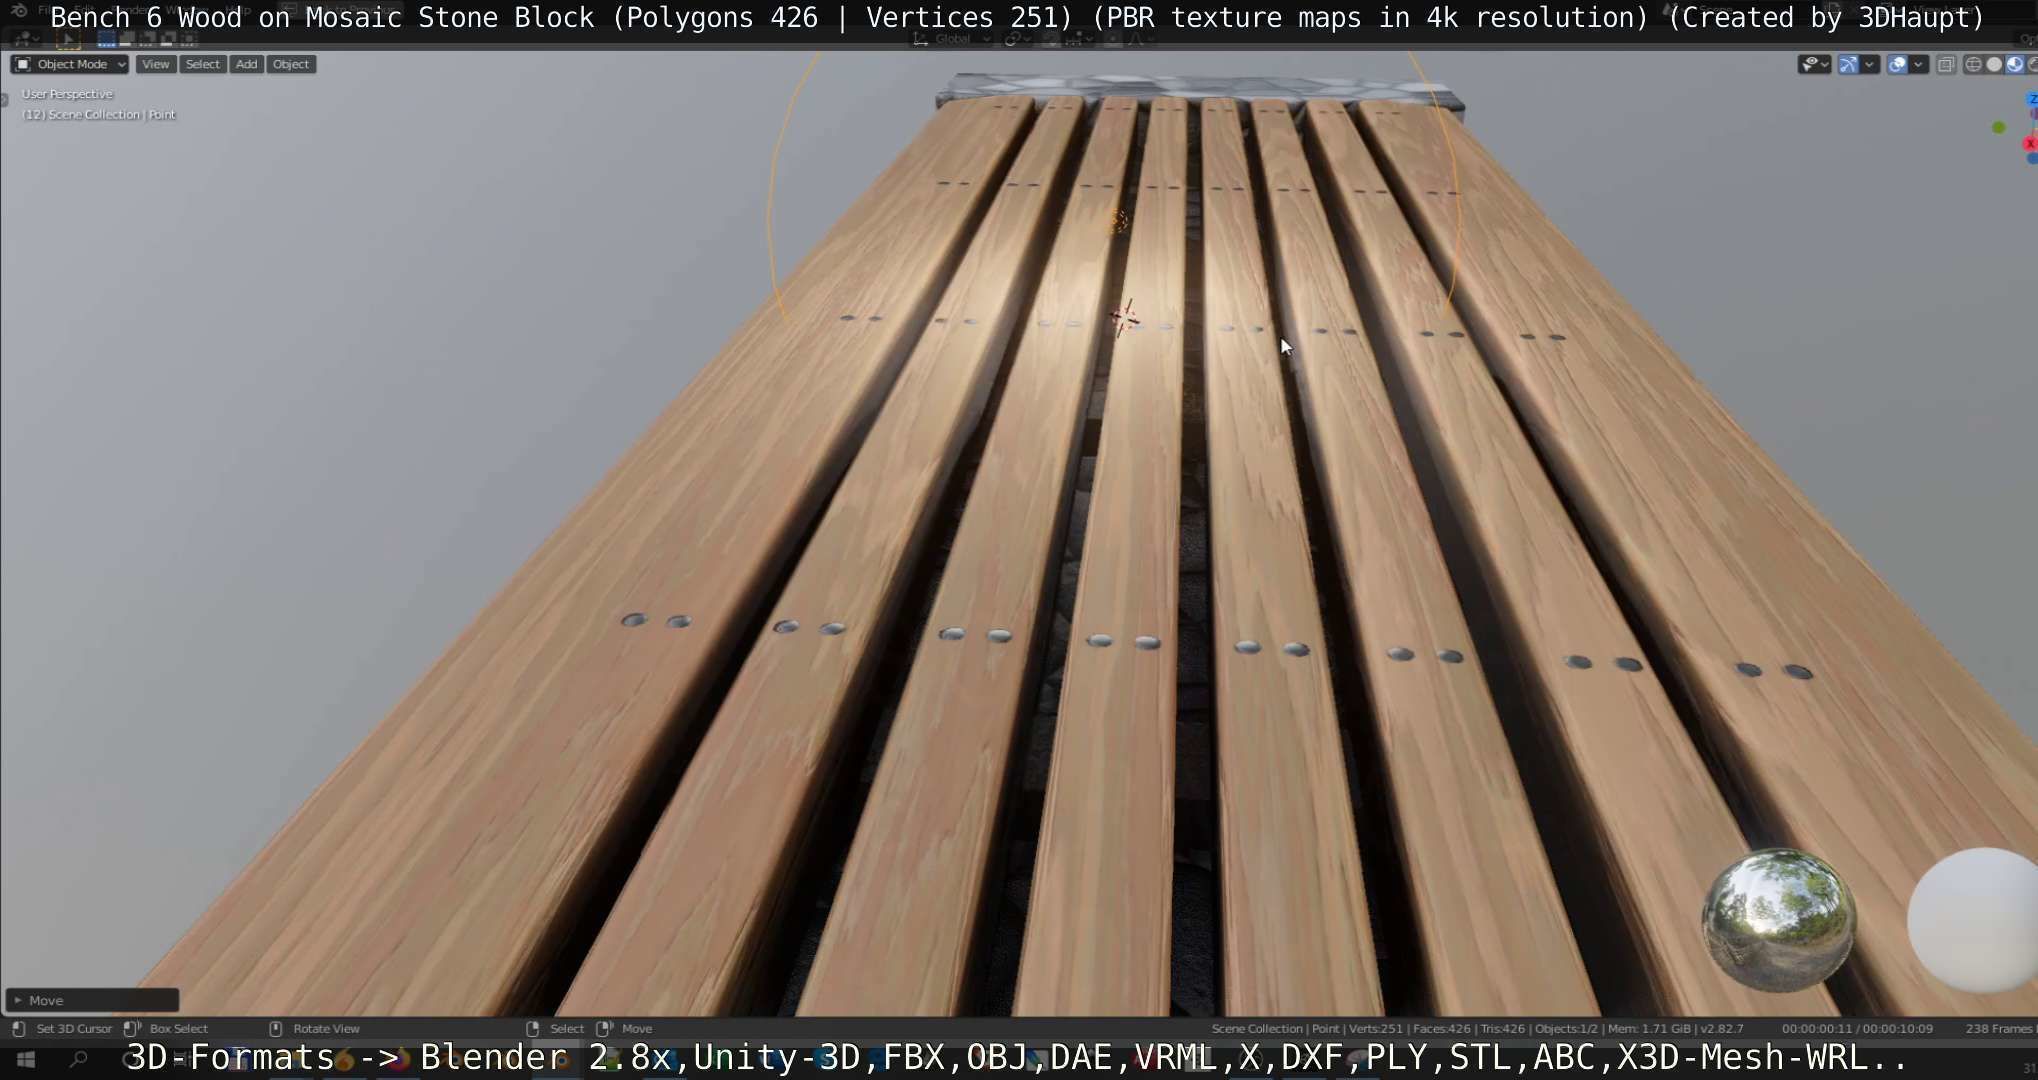The height and width of the screenshot is (1080, 2038).
Task: Click the '(12) Scene Collection | Point' label
Action: (98, 115)
